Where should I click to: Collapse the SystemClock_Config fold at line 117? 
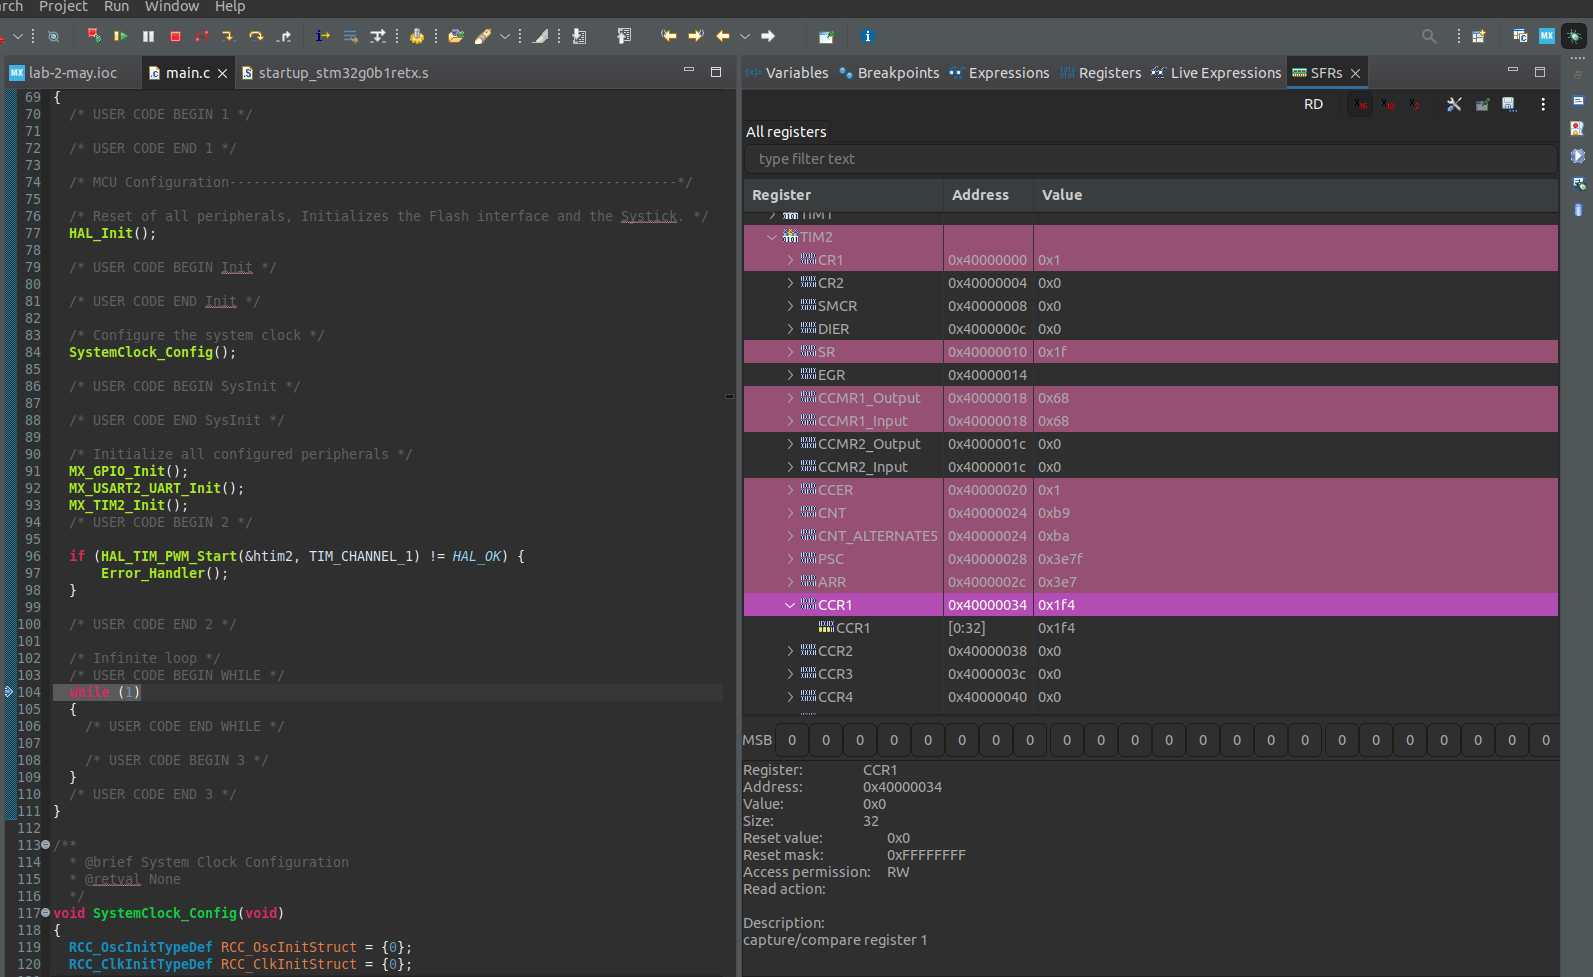45,913
